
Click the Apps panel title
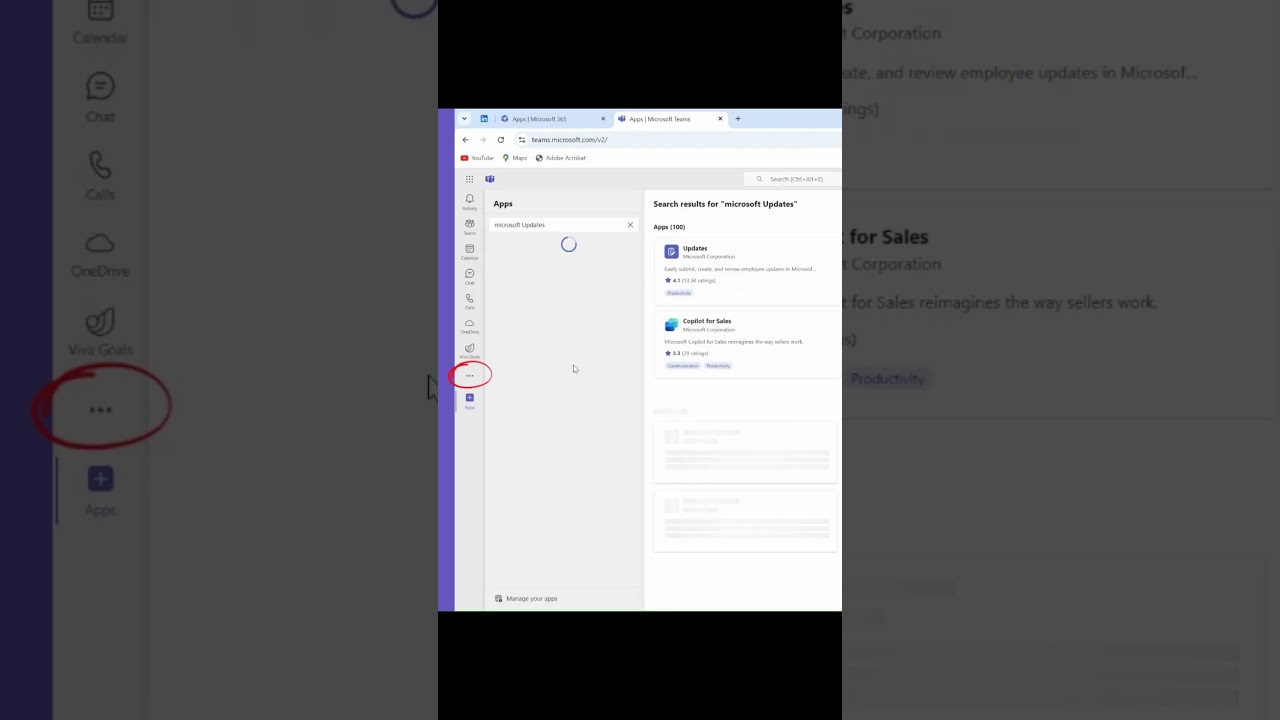click(503, 204)
